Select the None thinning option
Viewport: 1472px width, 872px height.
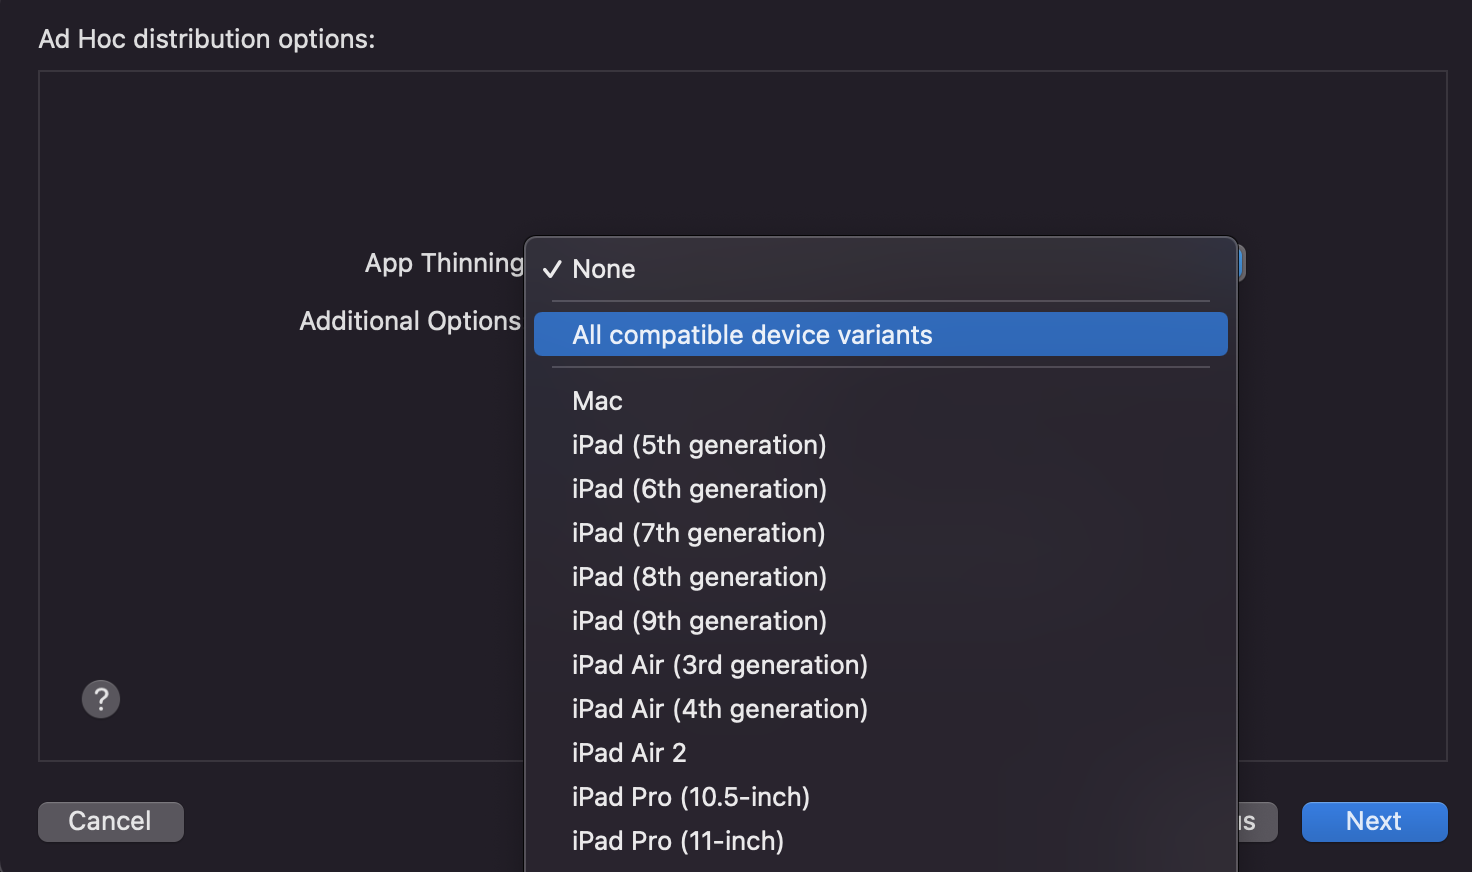[603, 269]
